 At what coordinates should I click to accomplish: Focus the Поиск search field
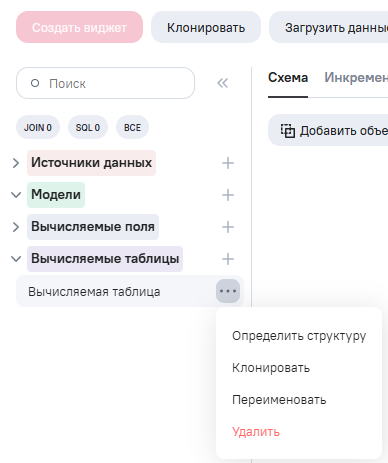coord(105,83)
